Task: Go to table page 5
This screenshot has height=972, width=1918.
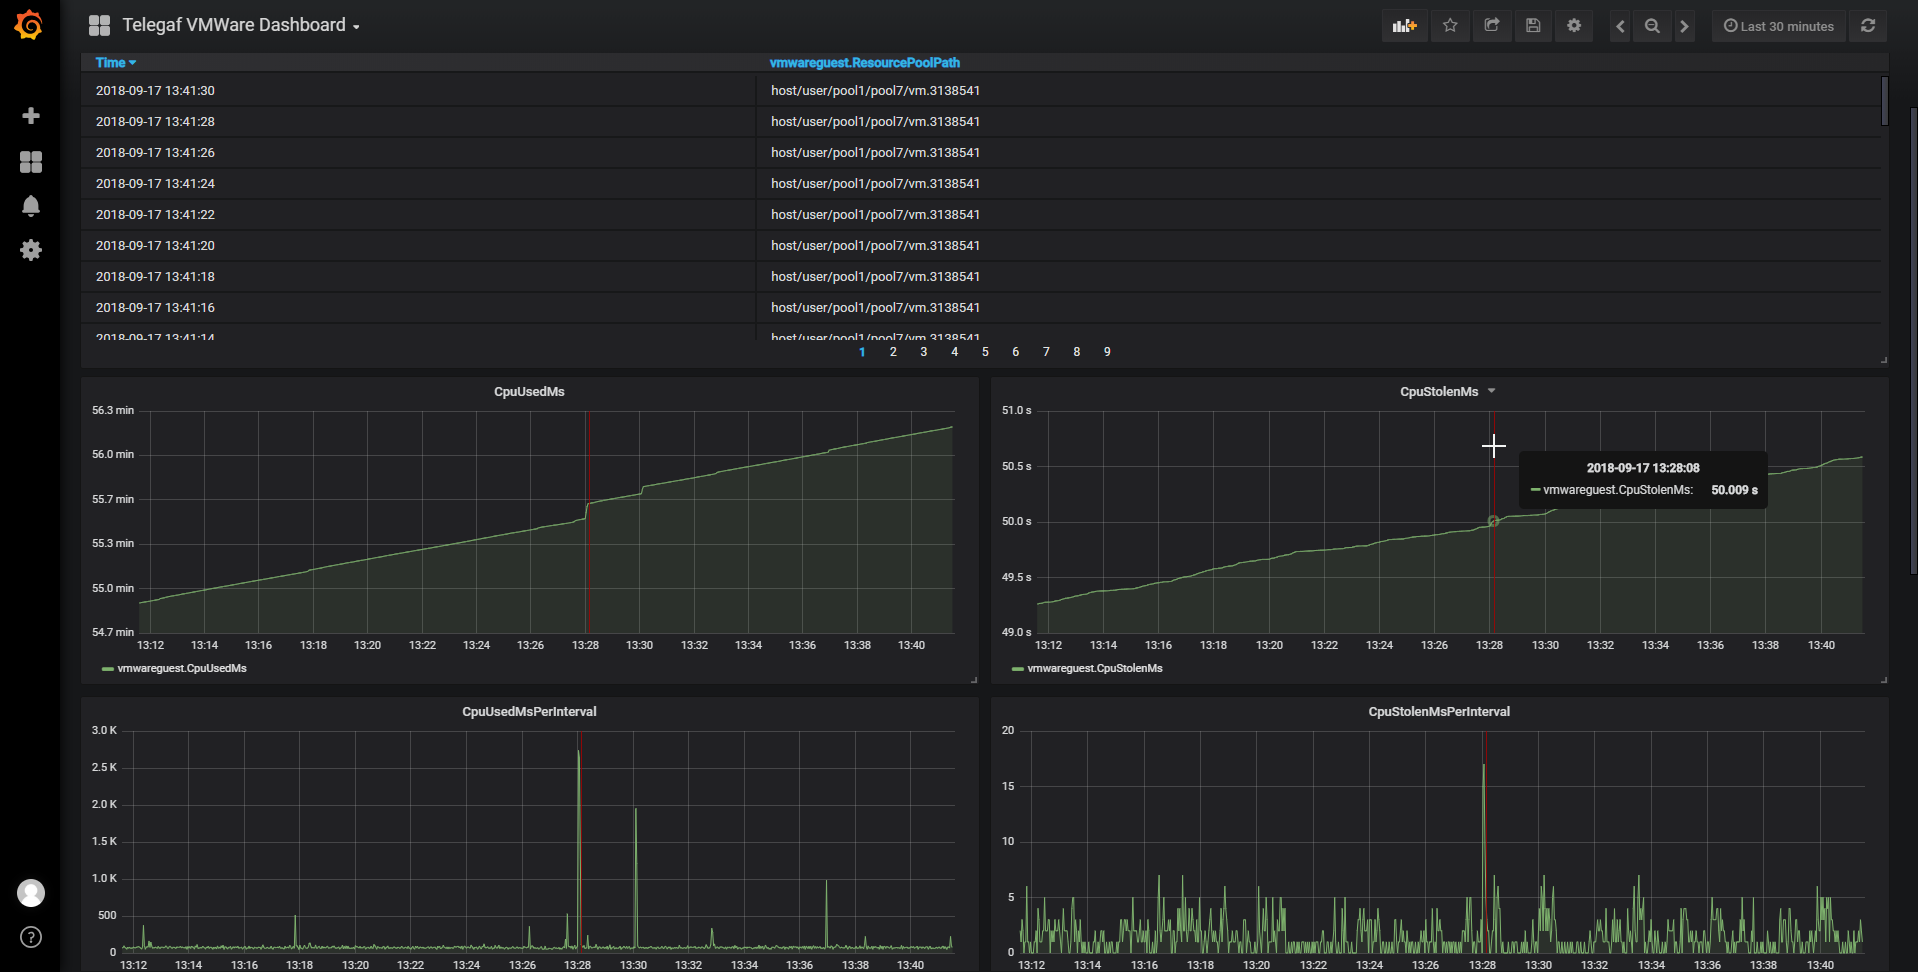Action: pos(985,352)
